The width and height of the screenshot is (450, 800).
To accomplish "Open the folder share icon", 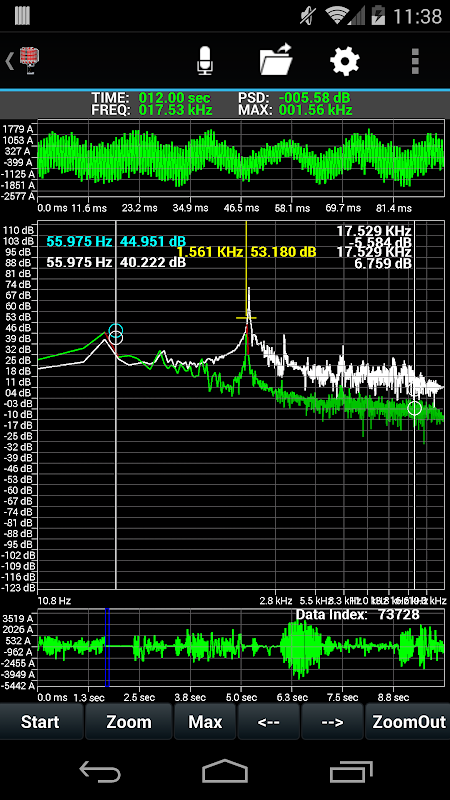I will 276,60.
